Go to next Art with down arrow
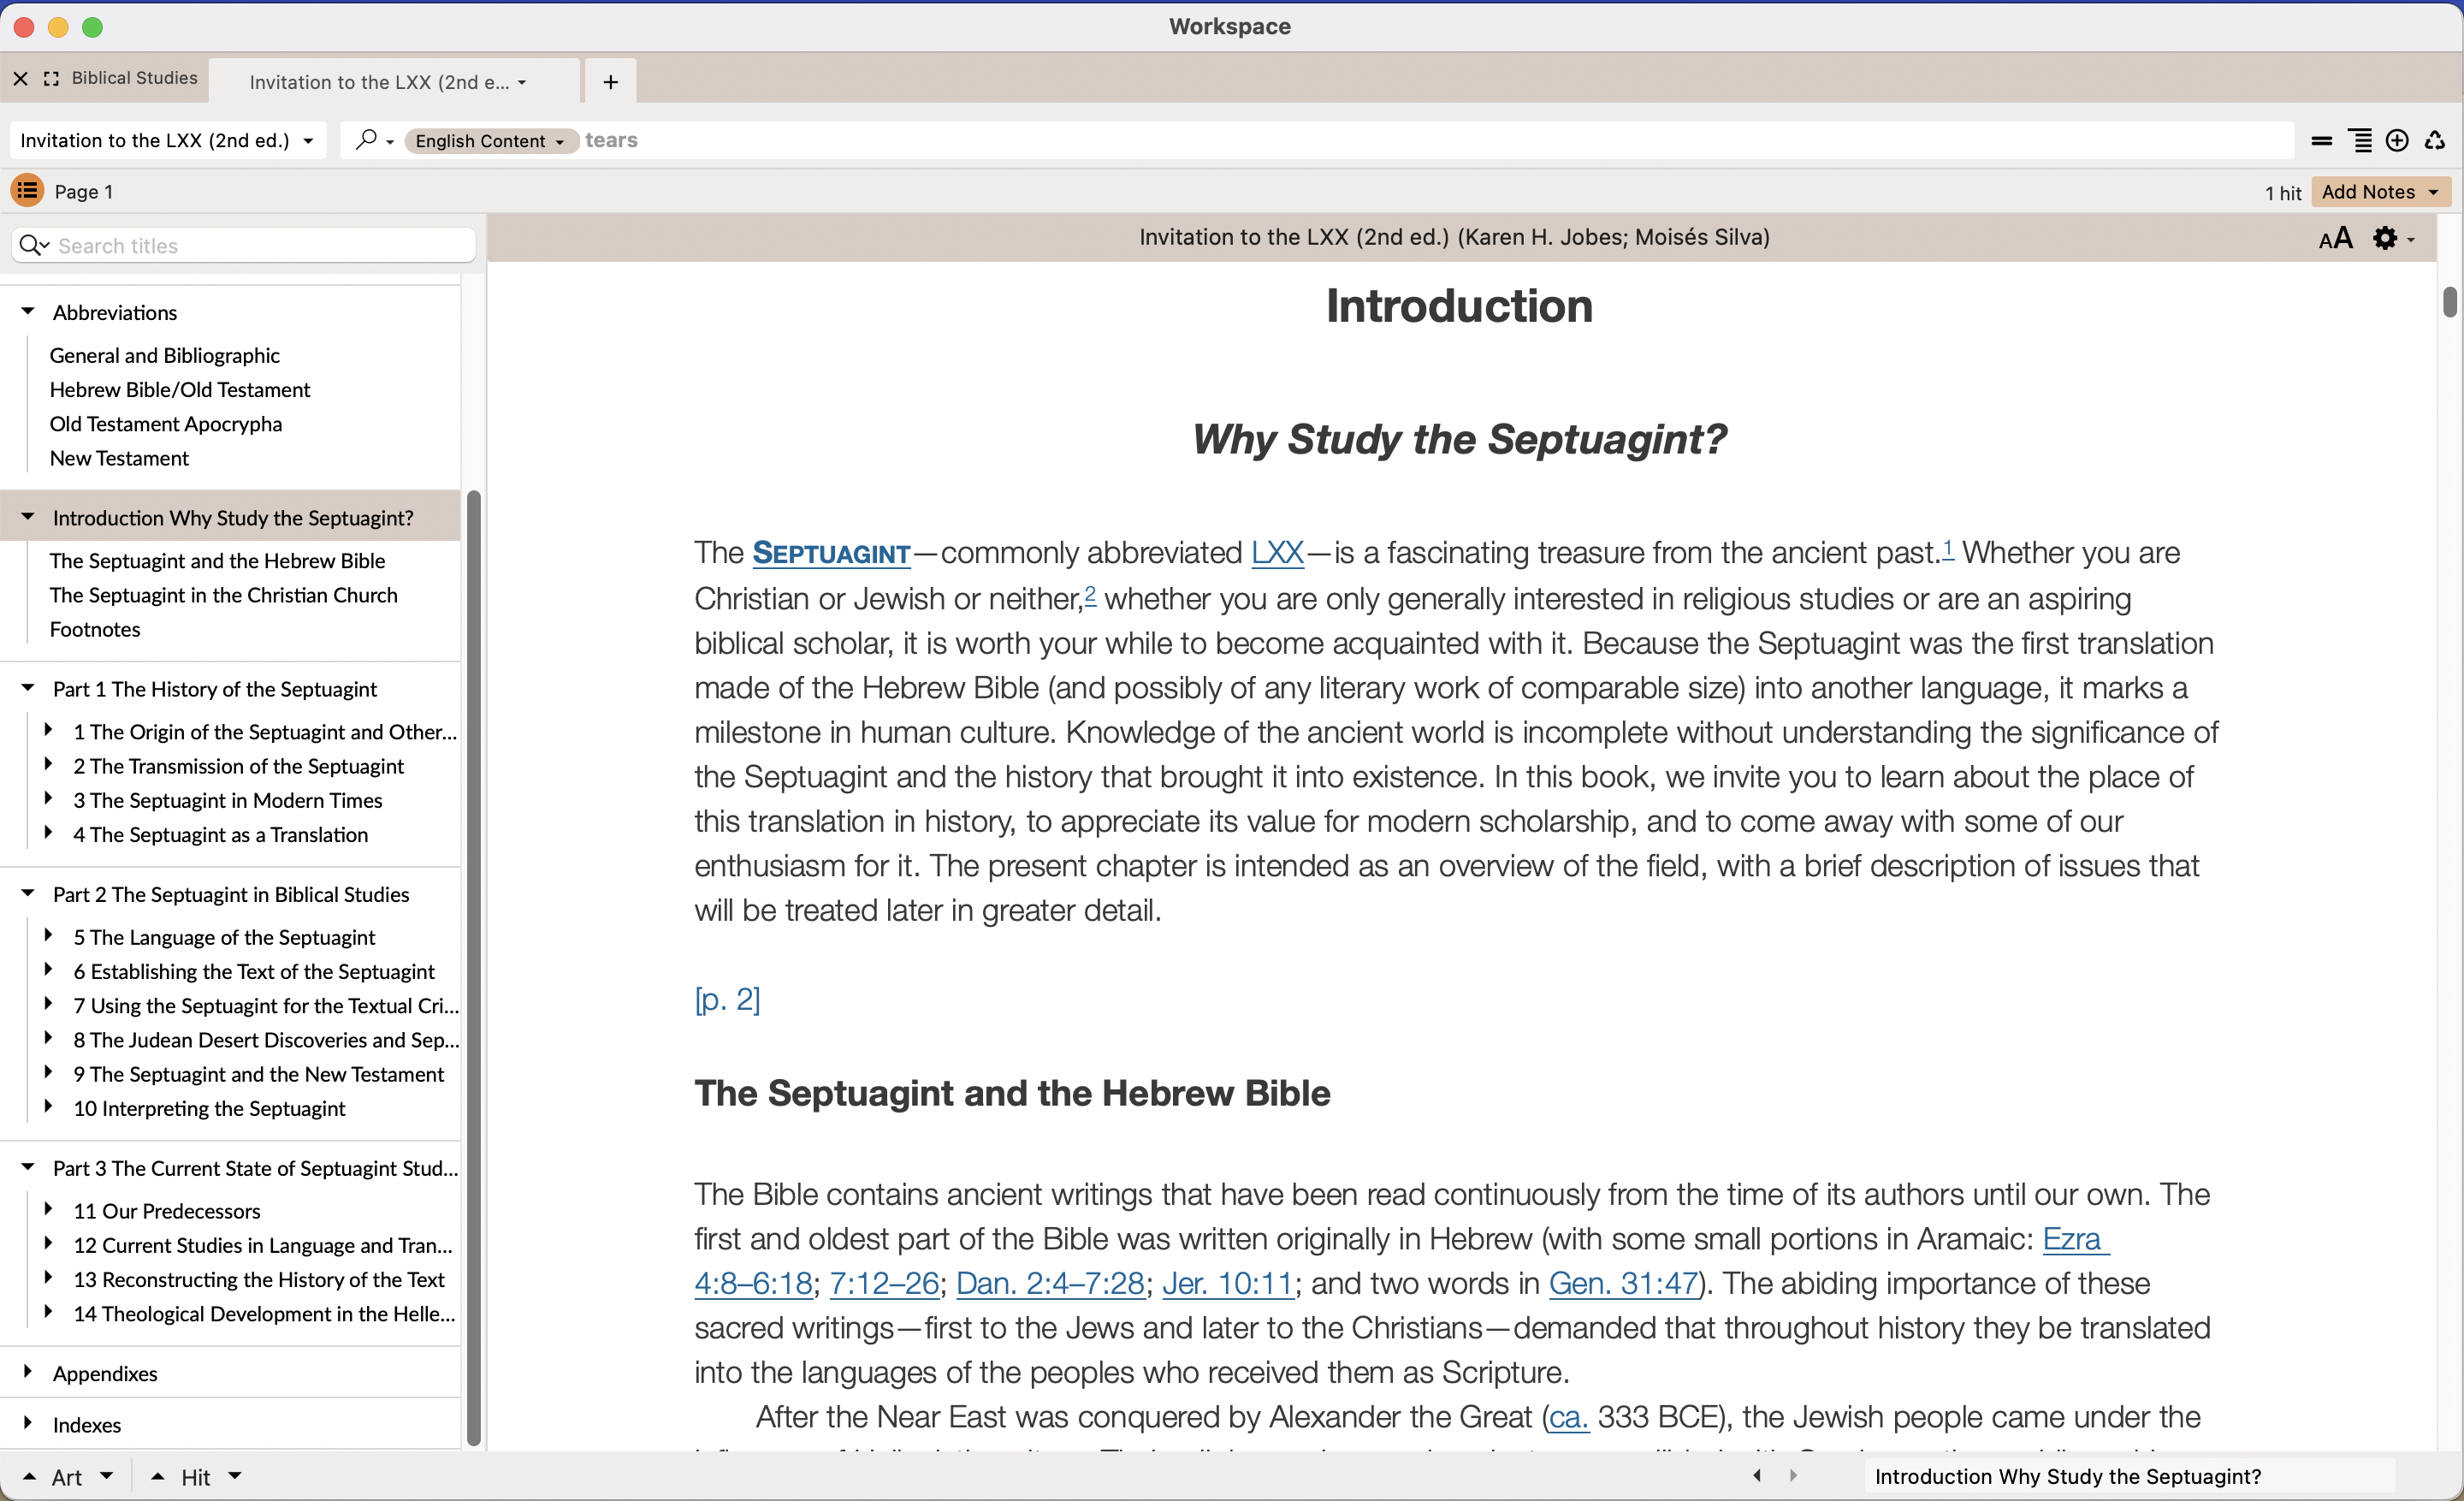The width and height of the screenshot is (2464, 1501). tap(107, 1476)
